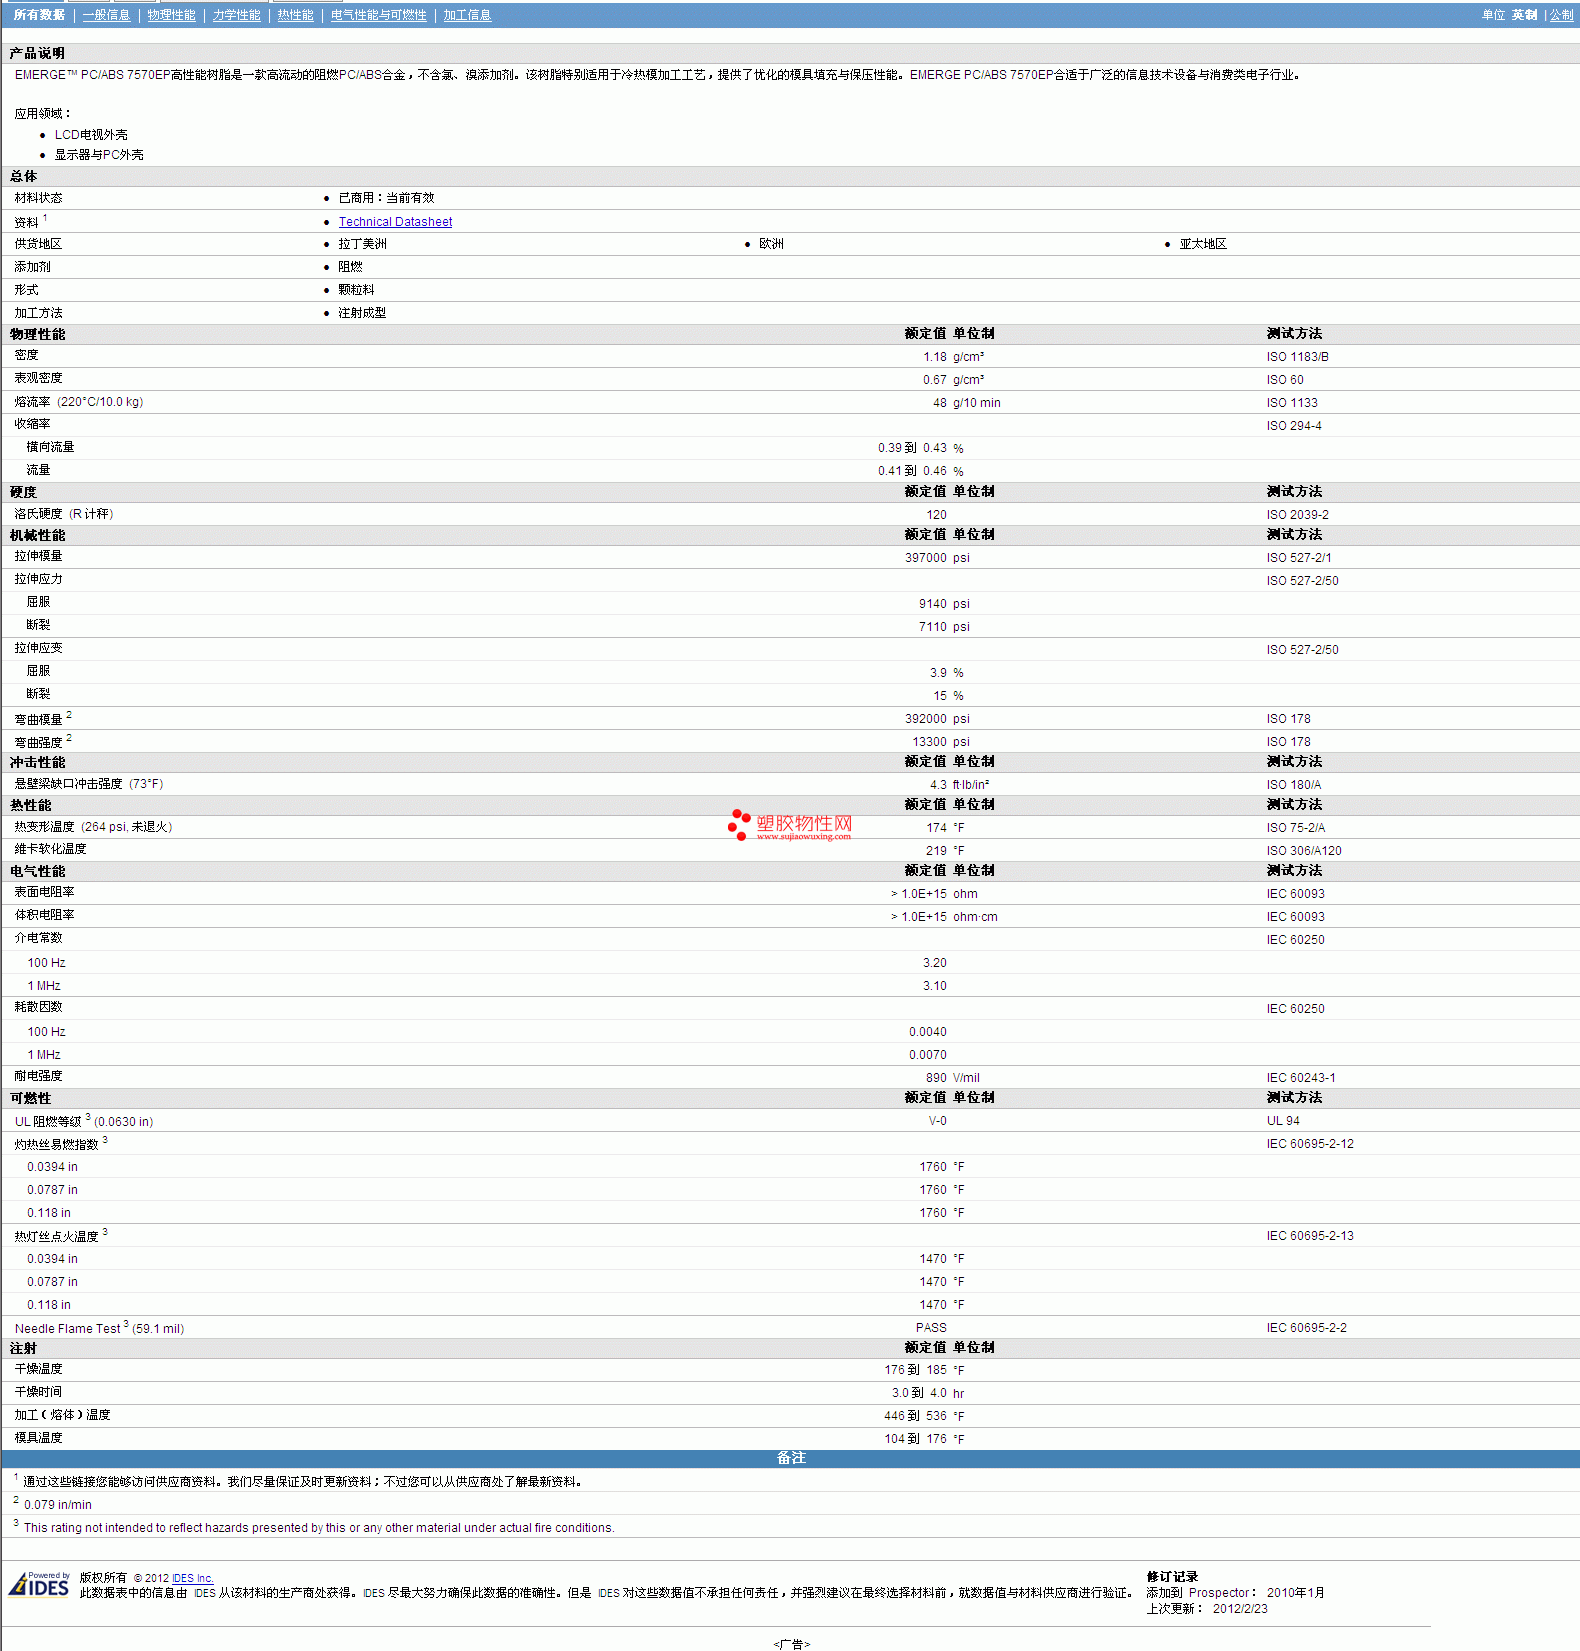The width and height of the screenshot is (1580, 1651).
Task: Click the 洛氏硬度 row label
Action: tap(64, 514)
